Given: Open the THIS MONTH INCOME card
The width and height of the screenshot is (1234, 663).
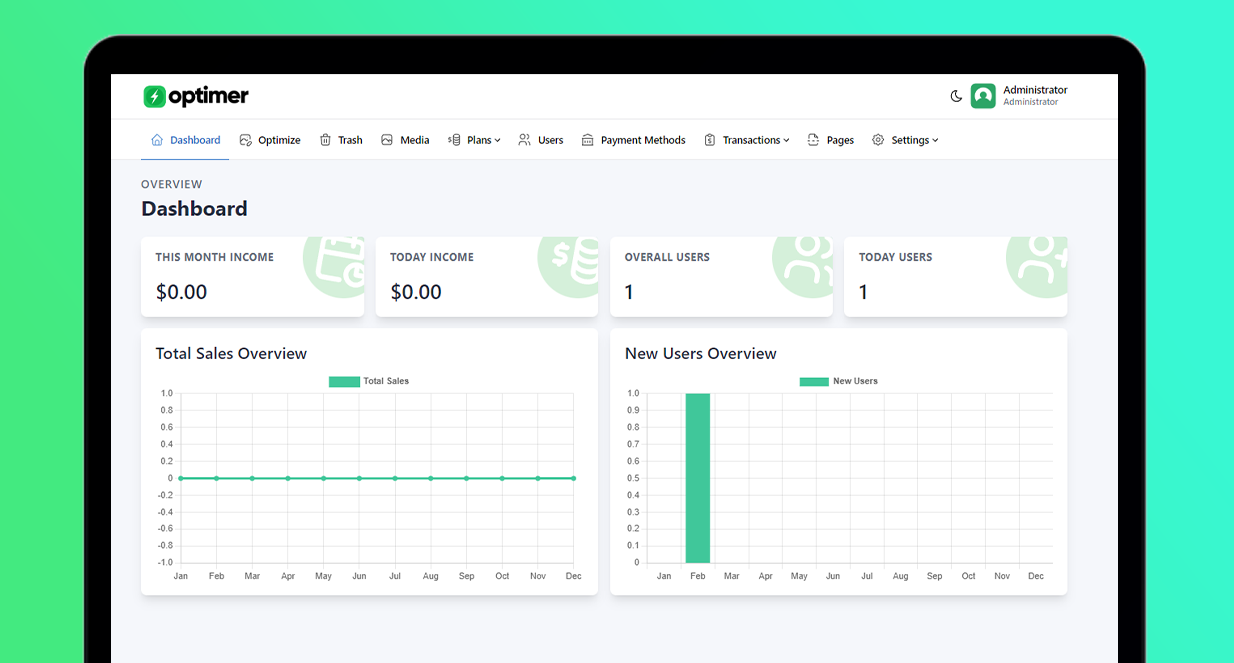Looking at the screenshot, I should 252,276.
